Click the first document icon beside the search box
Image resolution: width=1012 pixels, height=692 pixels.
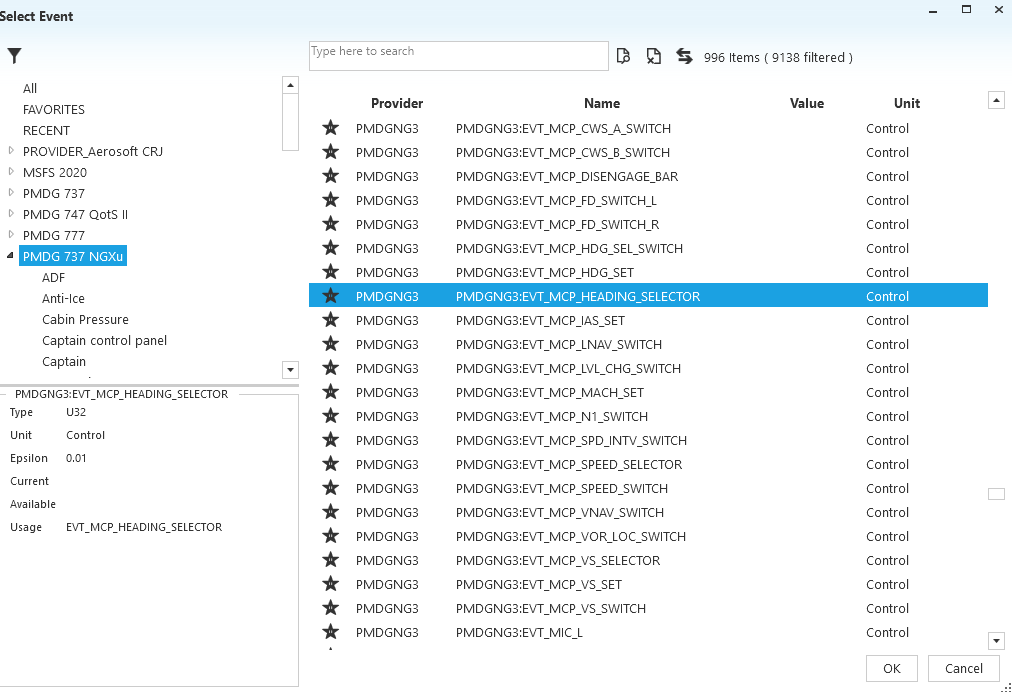point(623,56)
